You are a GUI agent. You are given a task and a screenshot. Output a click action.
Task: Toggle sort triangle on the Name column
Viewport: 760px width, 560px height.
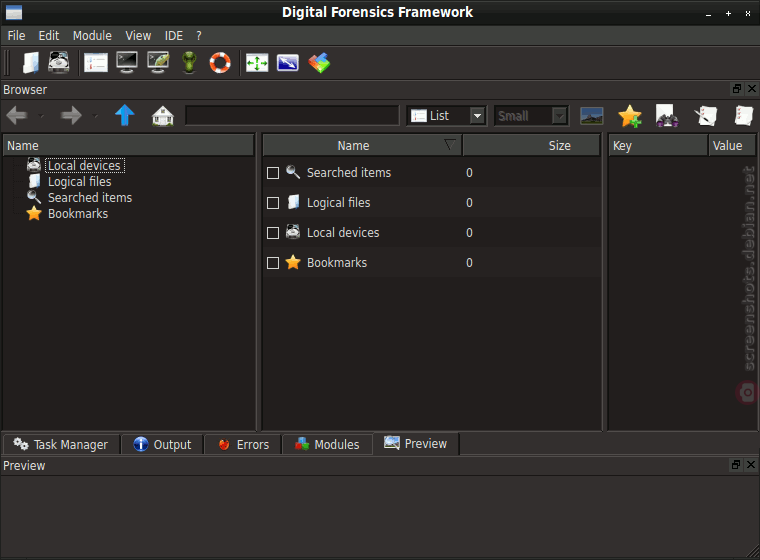[x=450, y=144]
